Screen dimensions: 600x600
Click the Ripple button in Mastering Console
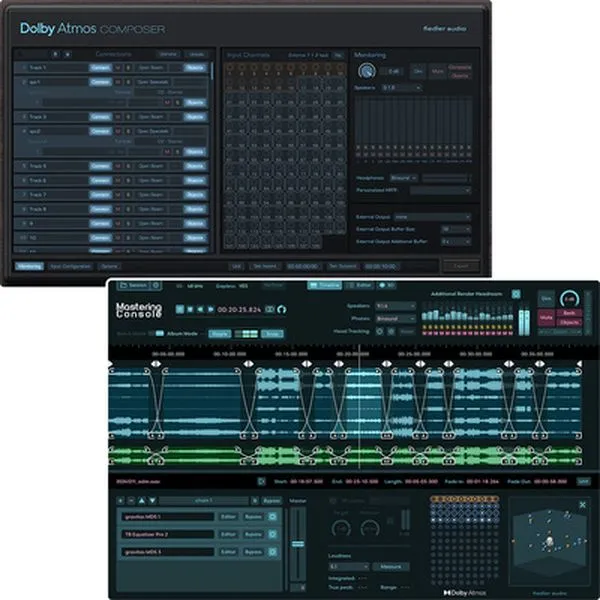coord(220,334)
